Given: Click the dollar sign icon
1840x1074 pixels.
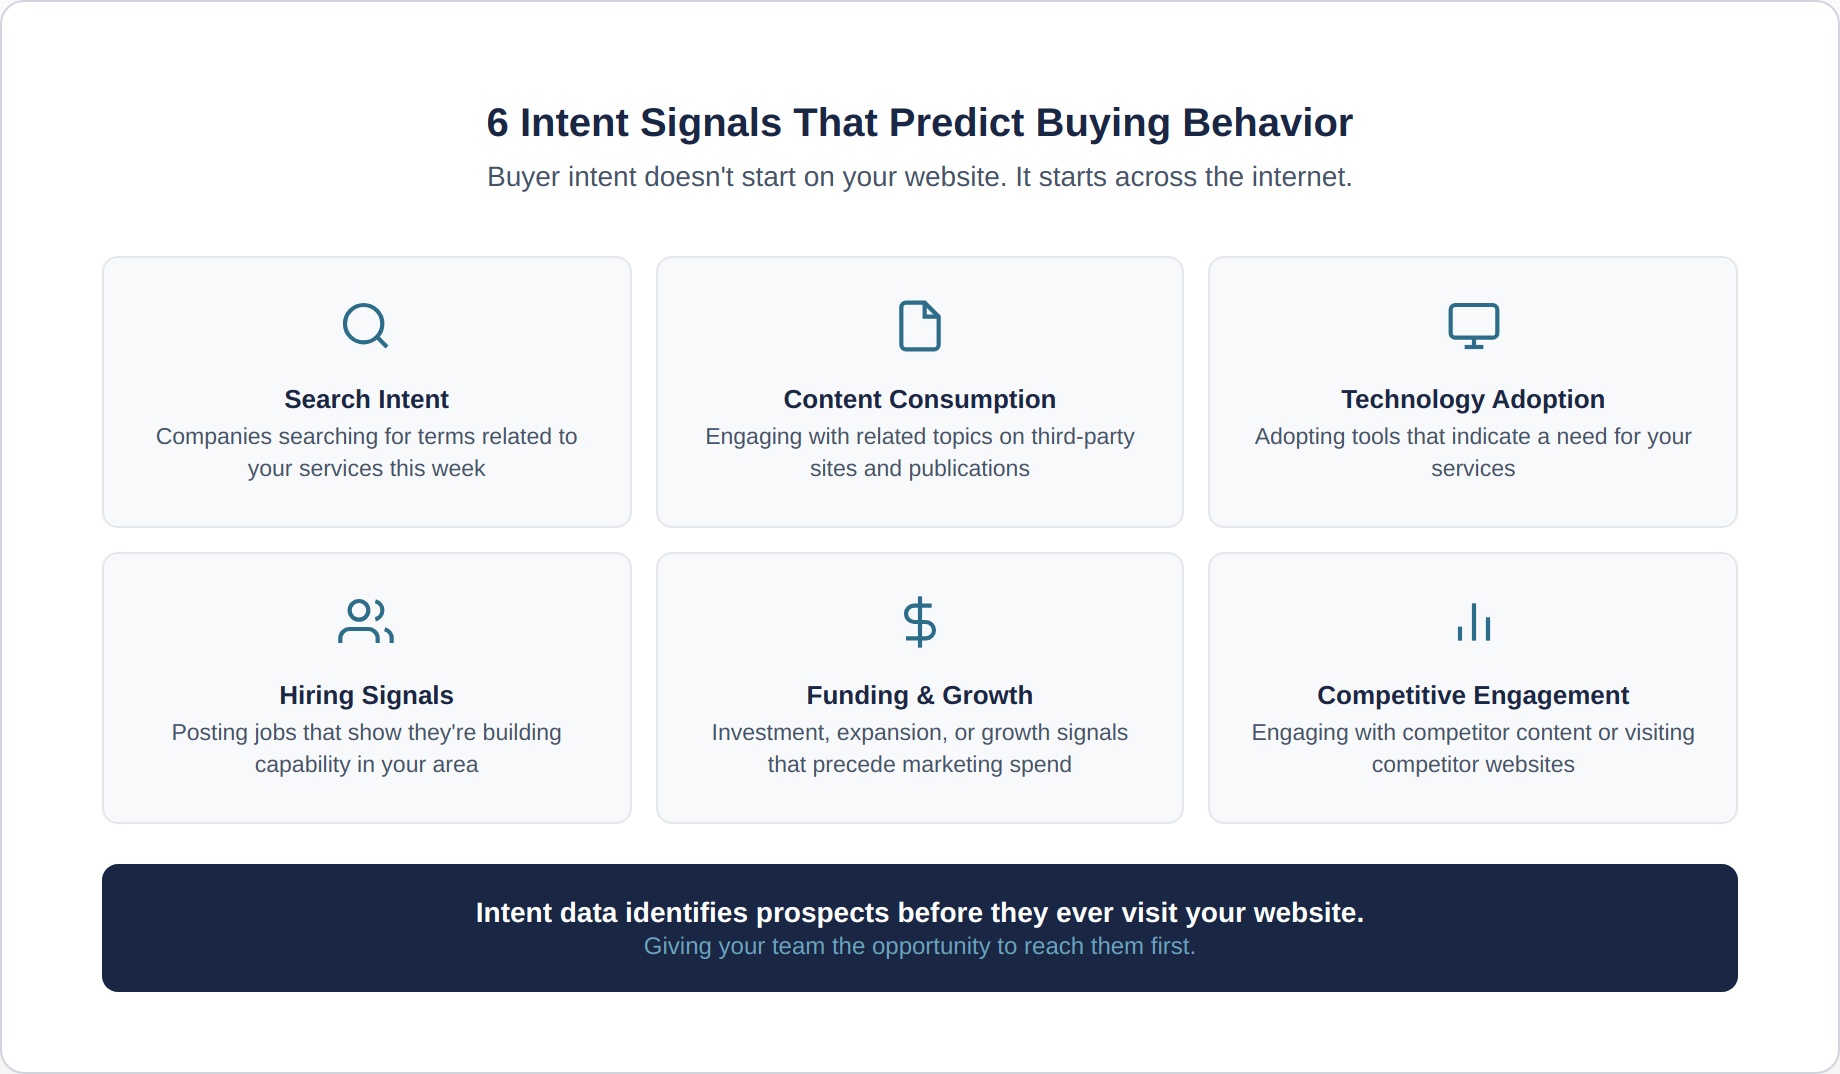Looking at the screenshot, I should 919,622.
